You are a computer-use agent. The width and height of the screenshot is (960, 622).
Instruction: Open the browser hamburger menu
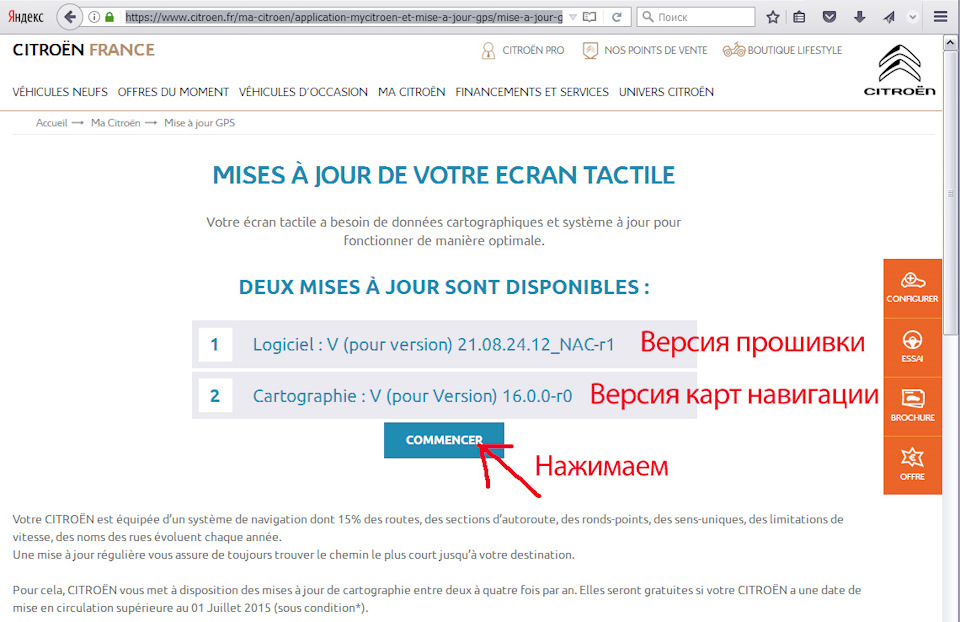pyautogui.click(x=940, y=17)
